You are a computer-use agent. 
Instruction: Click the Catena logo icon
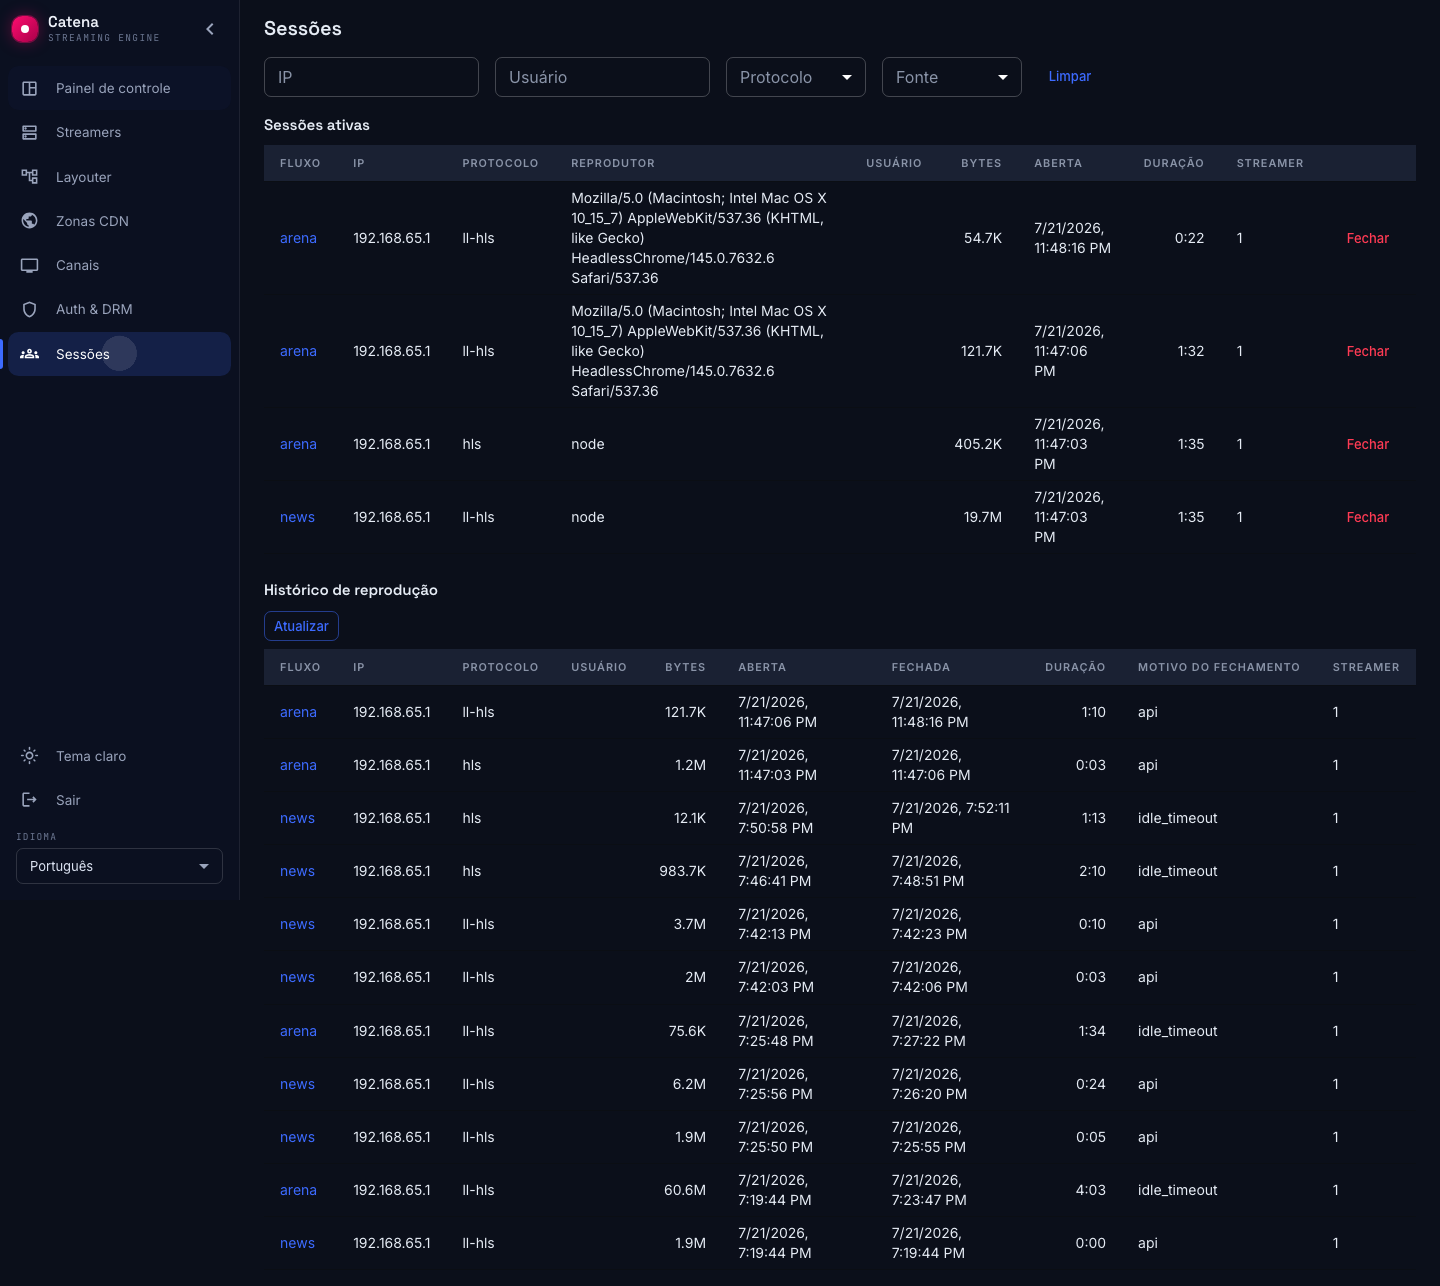24,29
